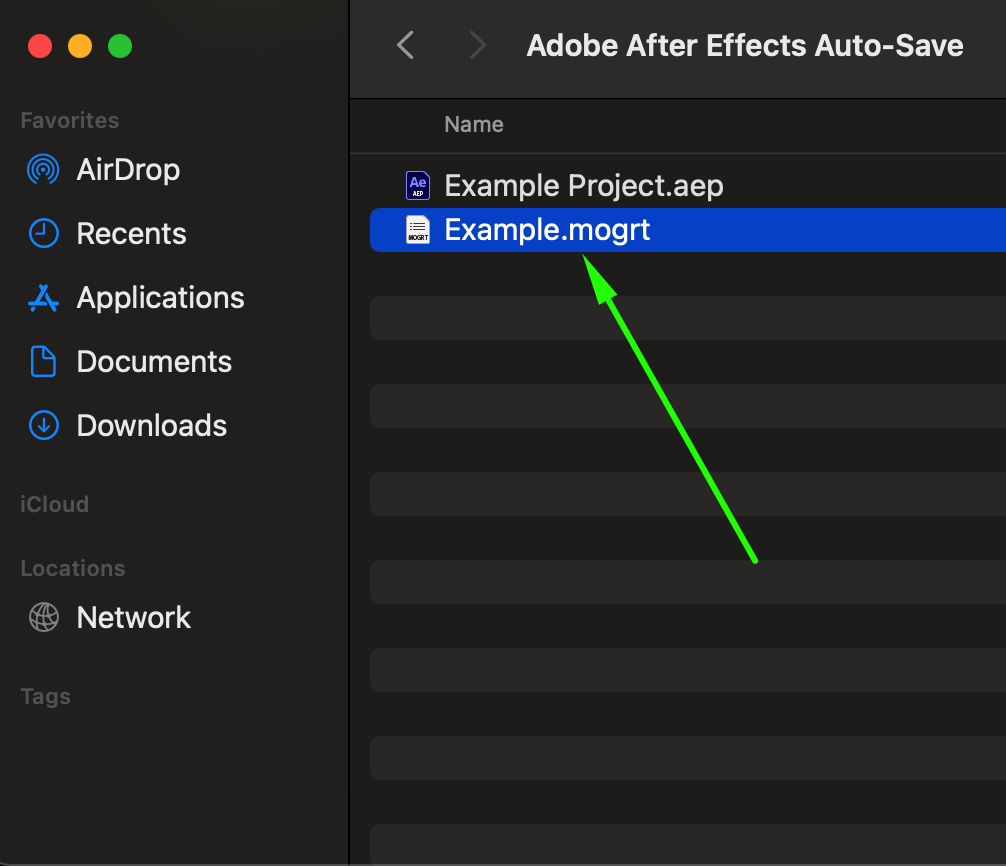The image size is (1006, 866).
Task: Go back using the left chevron
Action: [405, 45]
